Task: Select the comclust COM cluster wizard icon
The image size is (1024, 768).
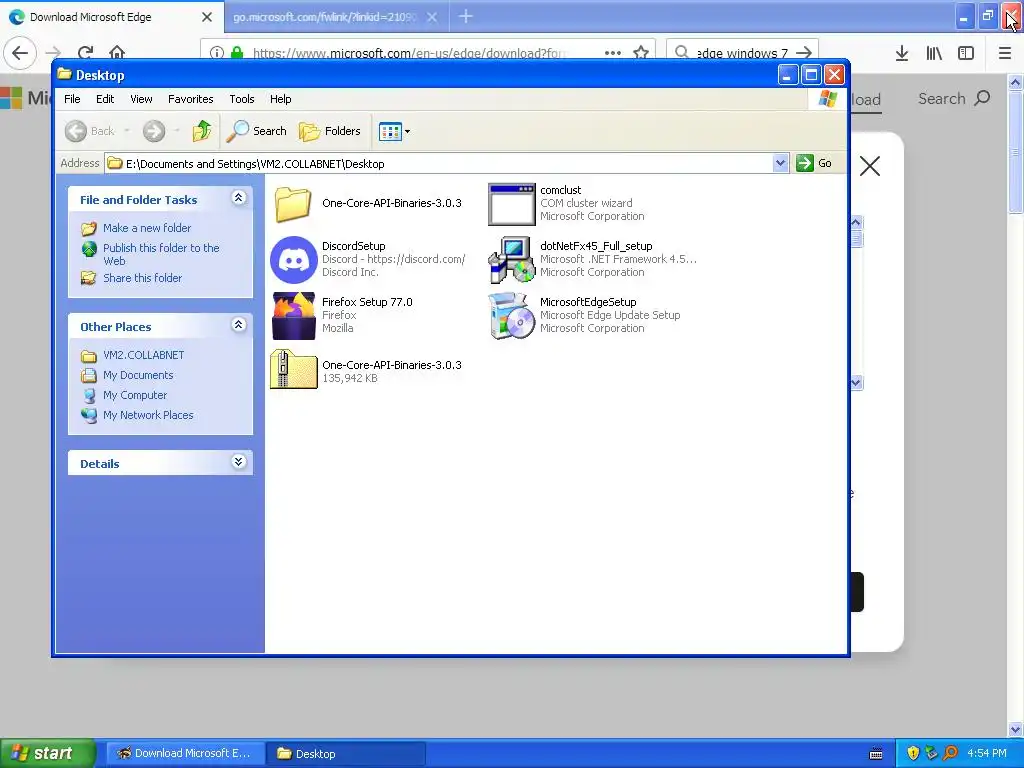Action: pyautogui.click(x=511, y=204)
